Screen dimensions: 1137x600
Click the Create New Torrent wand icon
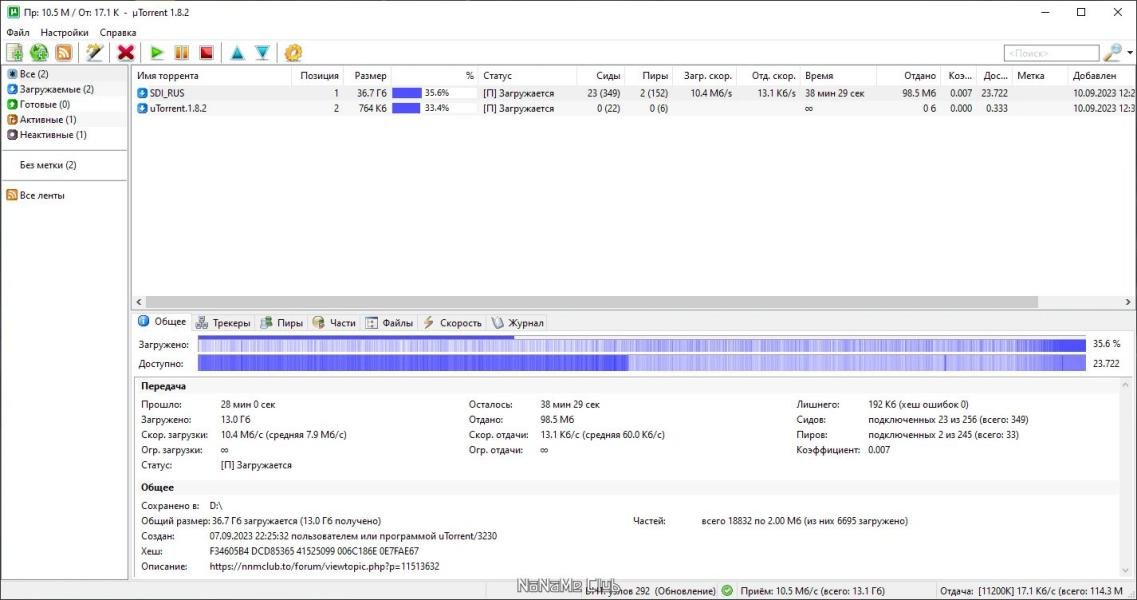(x=94, y=53)
